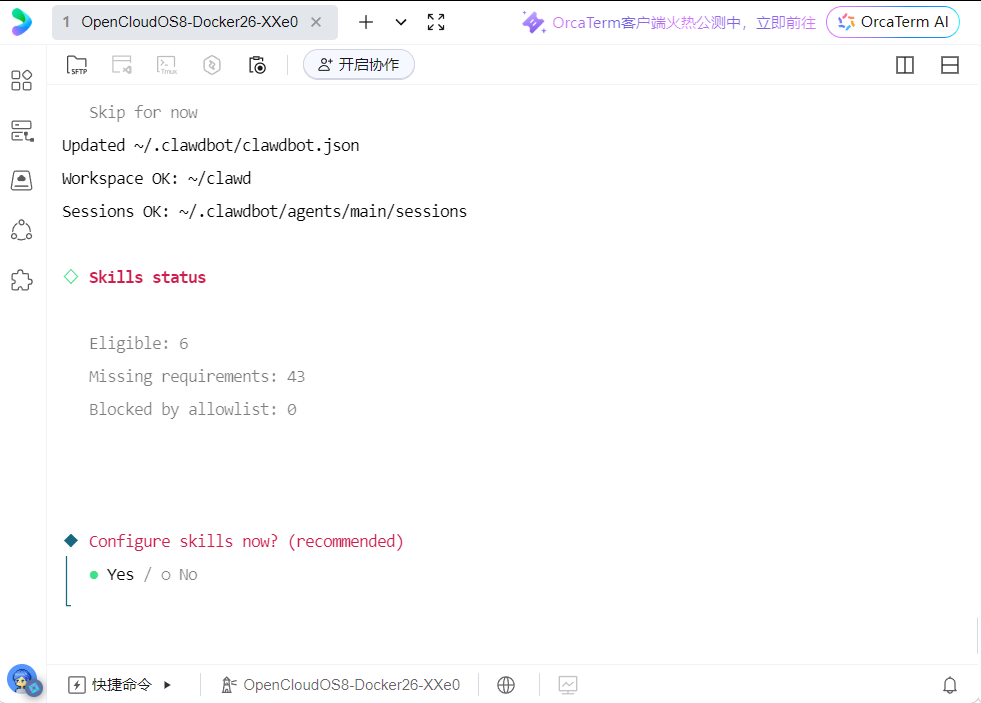Open the apps grid sidebar icon
This screenshot has height=703, width=981.
[22, 80]
